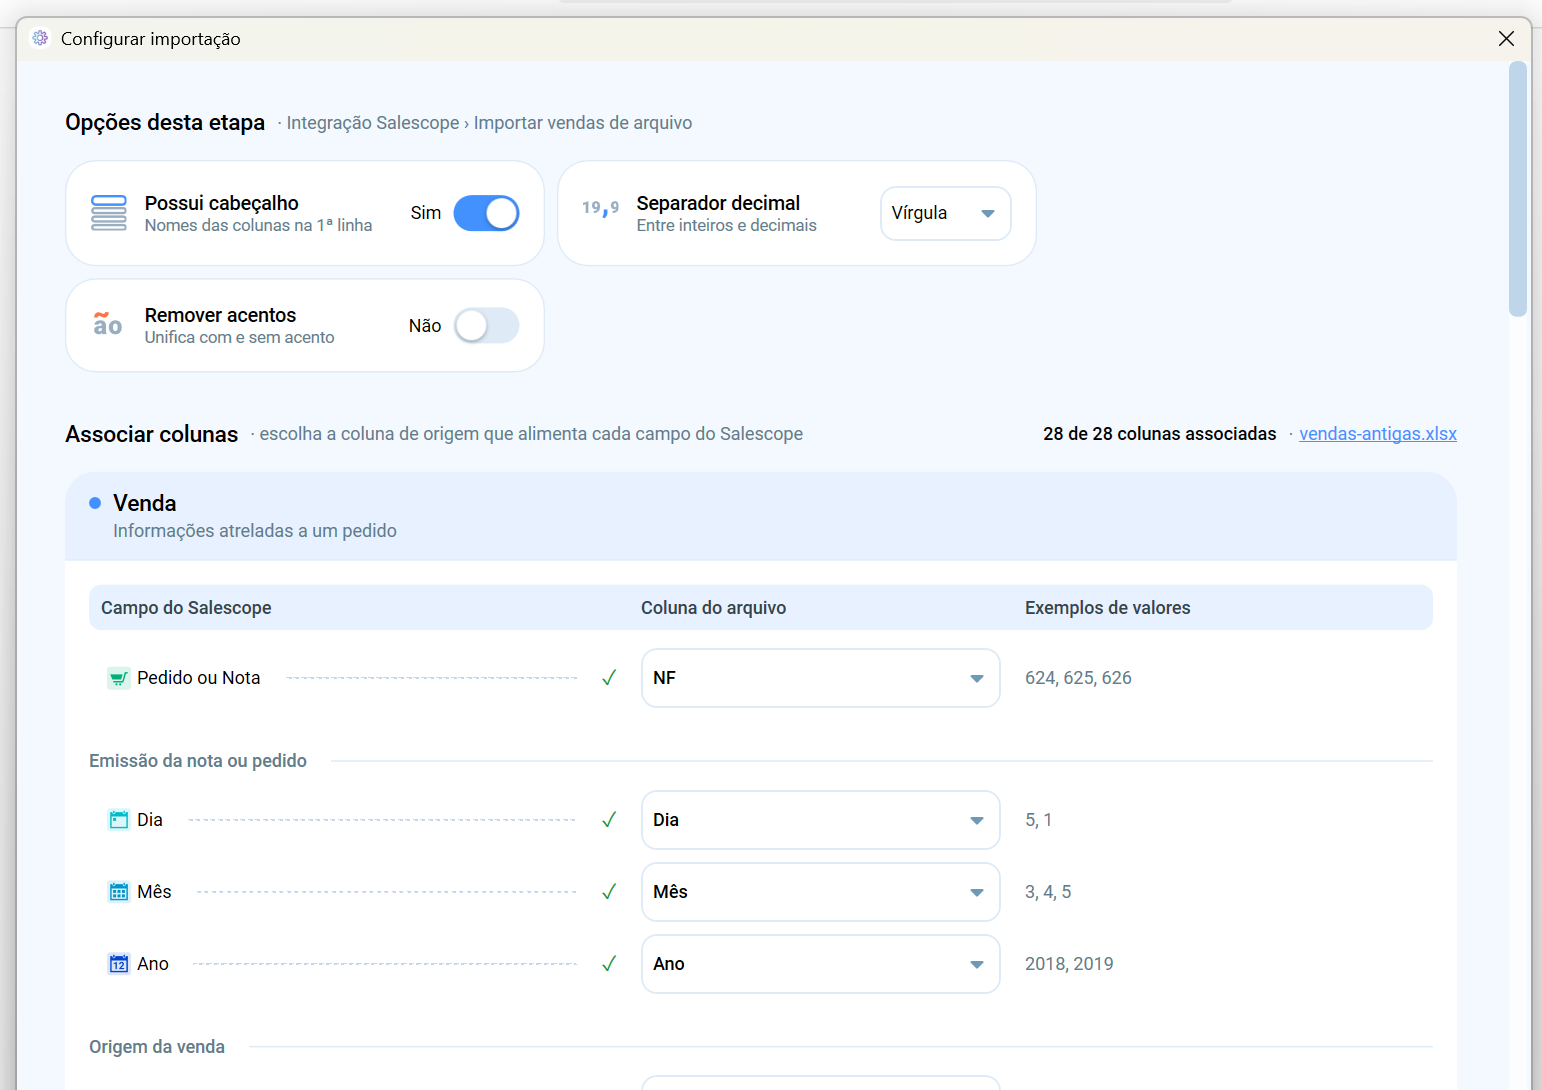Click the Opções desta etapa heading
This screenshot has width=1542, height=1090.
coord(165,122)
